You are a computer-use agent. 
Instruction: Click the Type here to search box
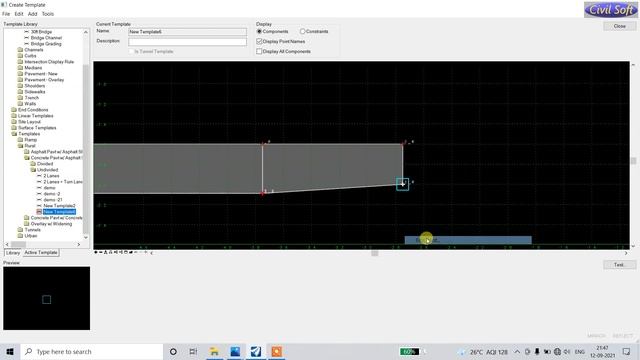(92, 351)
